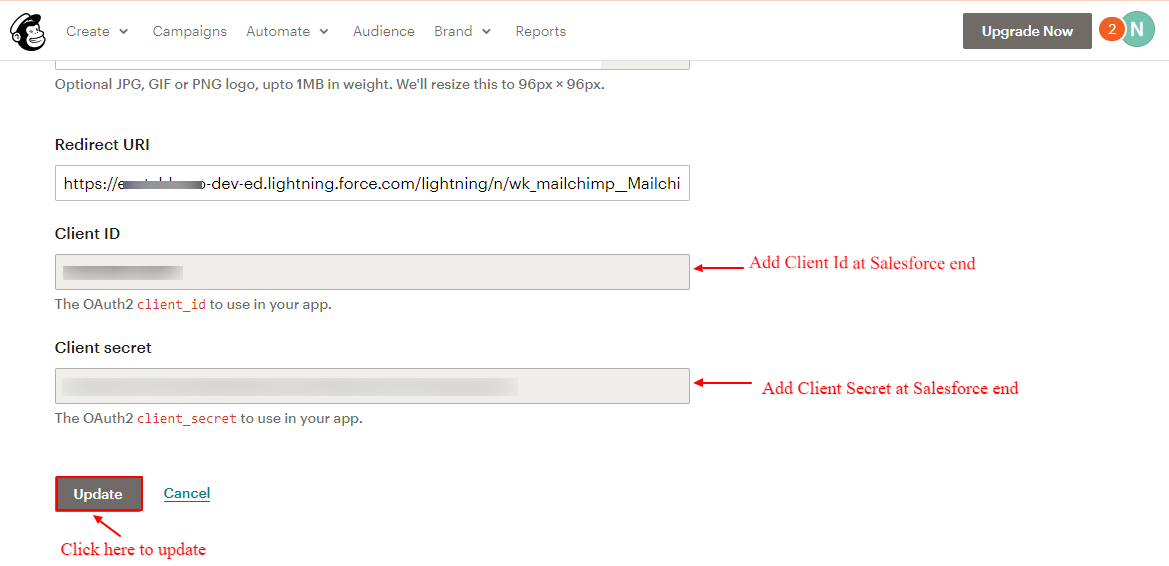
Task: Click the Cancel link
Action: (187, 493)
